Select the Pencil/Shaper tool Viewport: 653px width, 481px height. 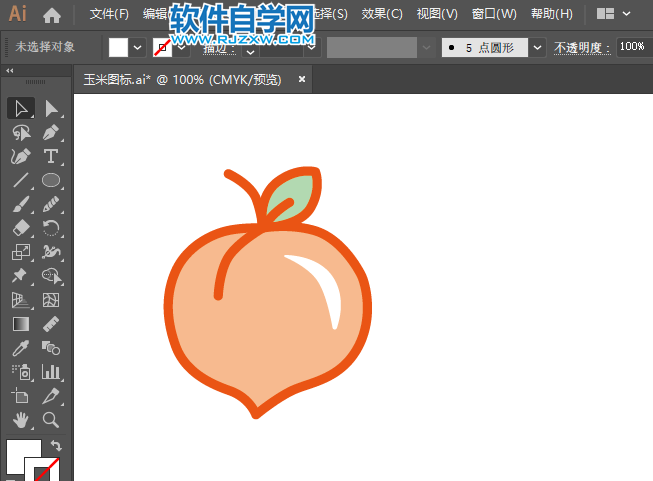(x=51, y=204)
